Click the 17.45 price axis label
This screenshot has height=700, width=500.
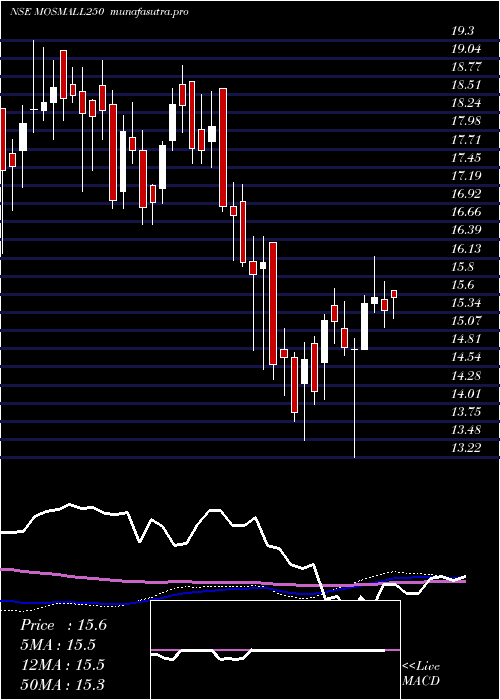coord(466,158)
